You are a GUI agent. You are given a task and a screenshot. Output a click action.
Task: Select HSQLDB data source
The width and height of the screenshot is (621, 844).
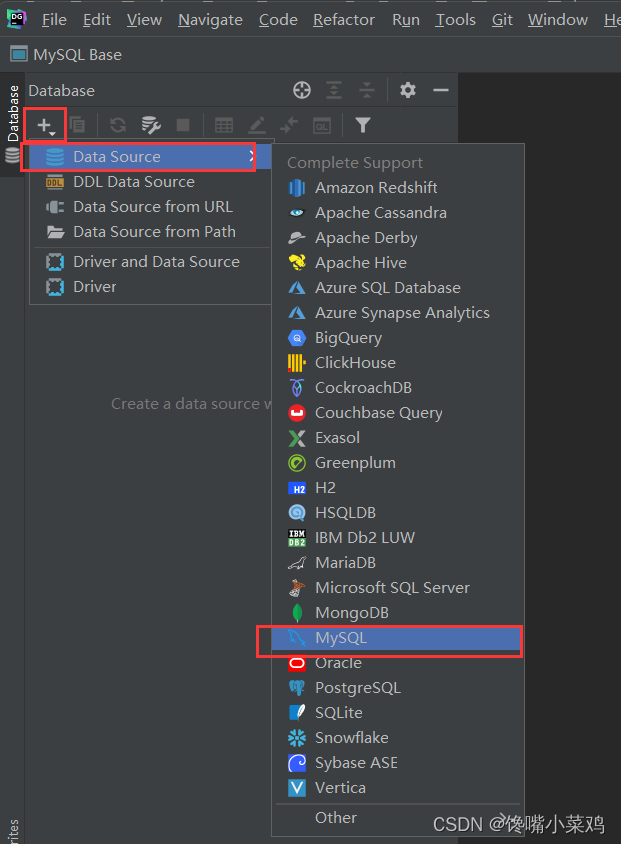click(398, 513)
